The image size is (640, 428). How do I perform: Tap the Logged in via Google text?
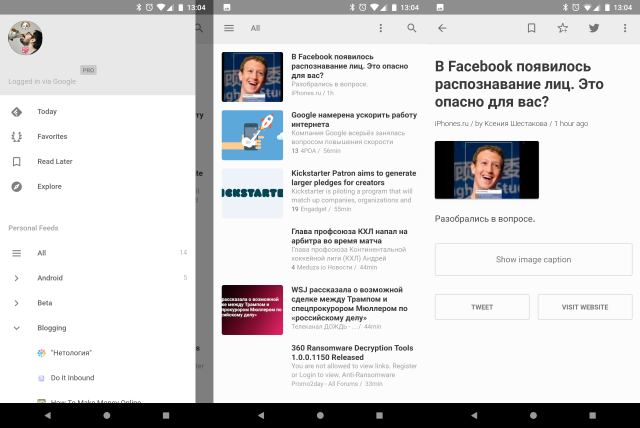(x=42, y=81)
